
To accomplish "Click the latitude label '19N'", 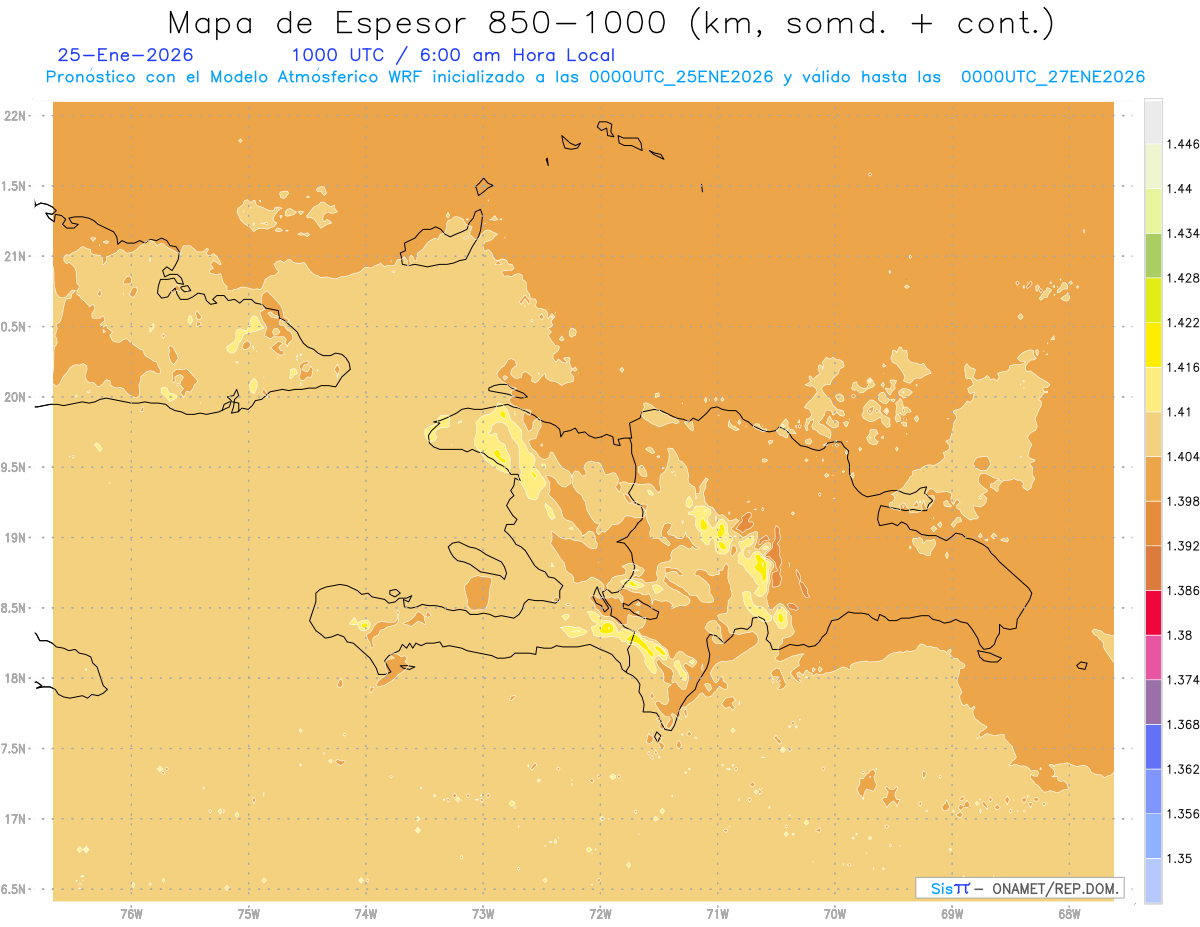I will pyautogui.click(x=15, y=538).
